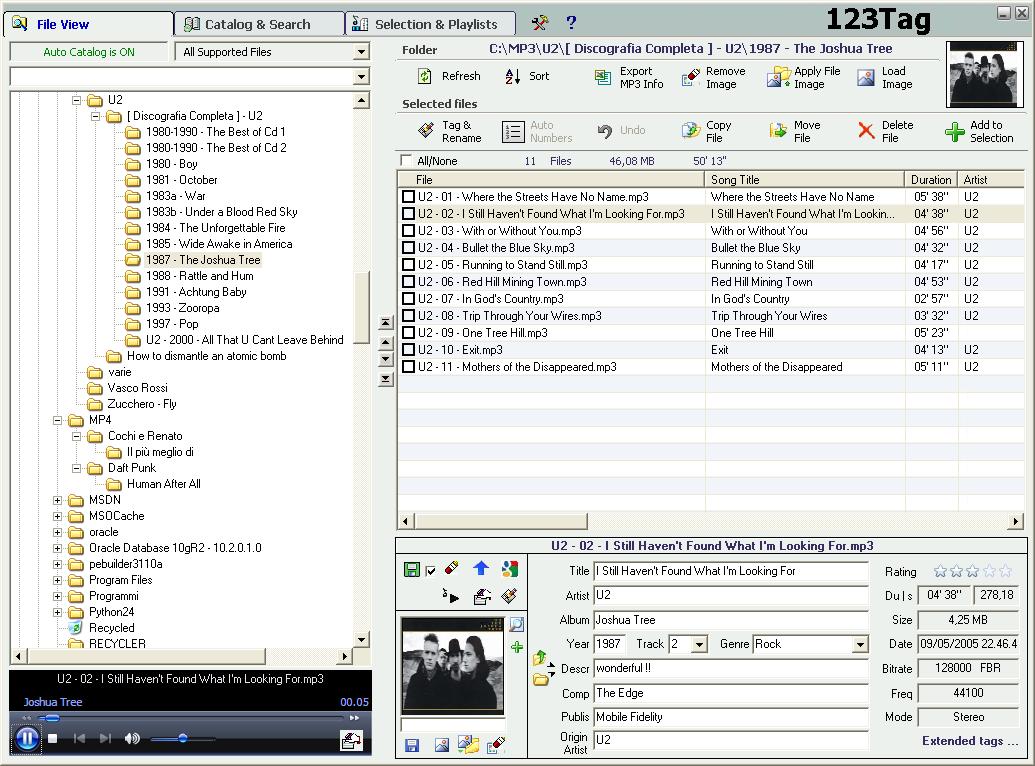Toggle the All/None checkbox
The height and width of the screenshot is (766, 1035).
[406, 161]
